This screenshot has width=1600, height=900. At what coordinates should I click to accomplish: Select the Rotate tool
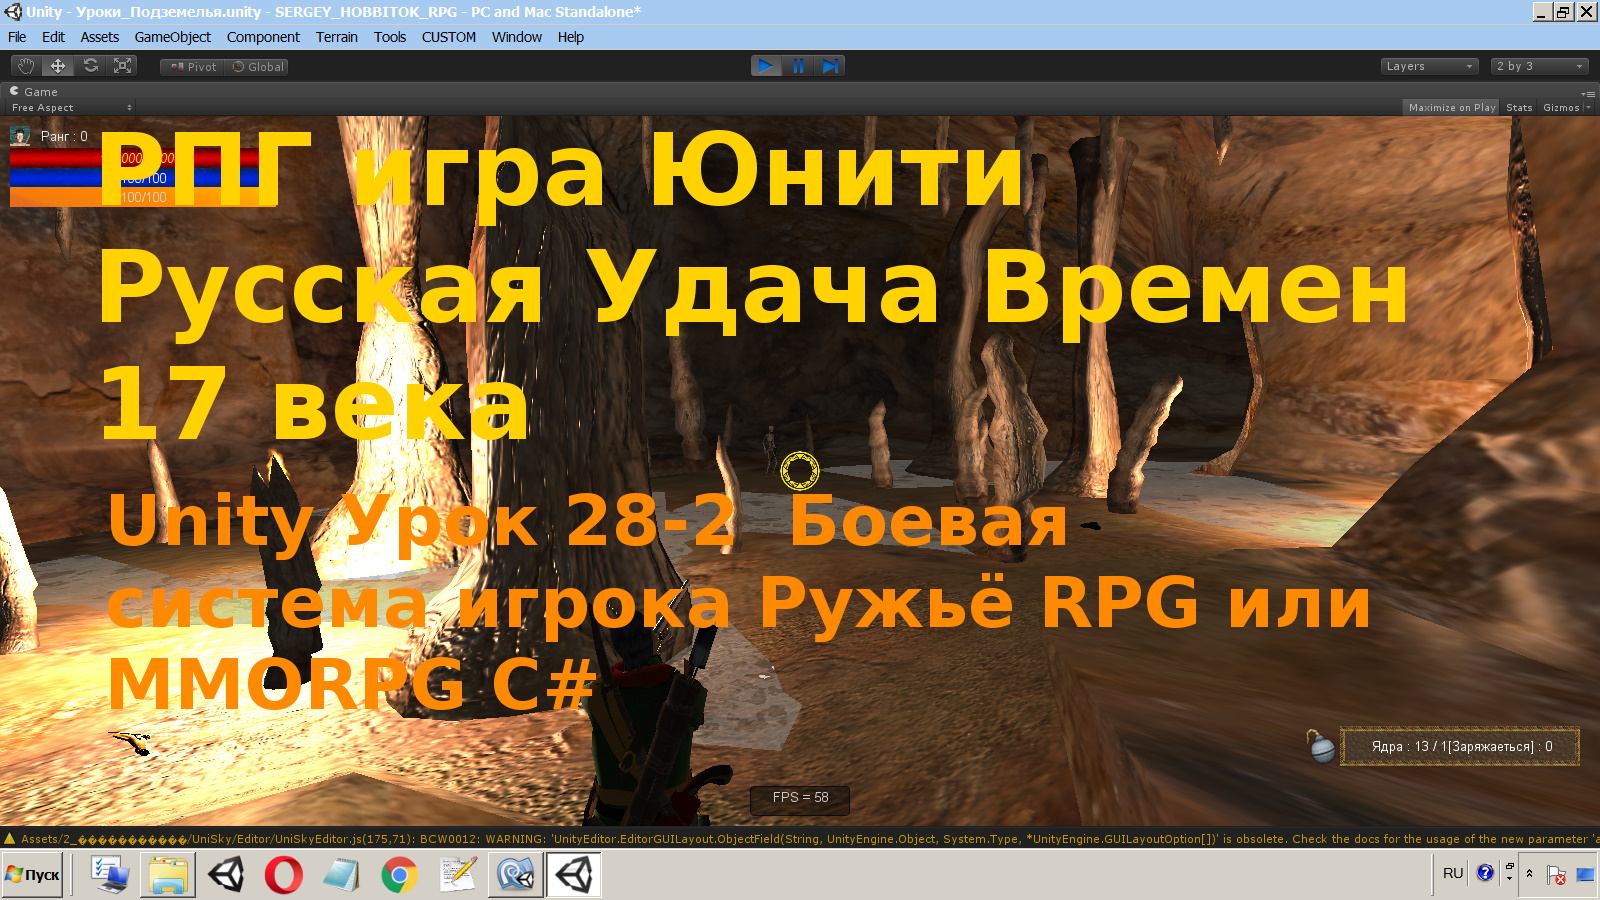90,66
